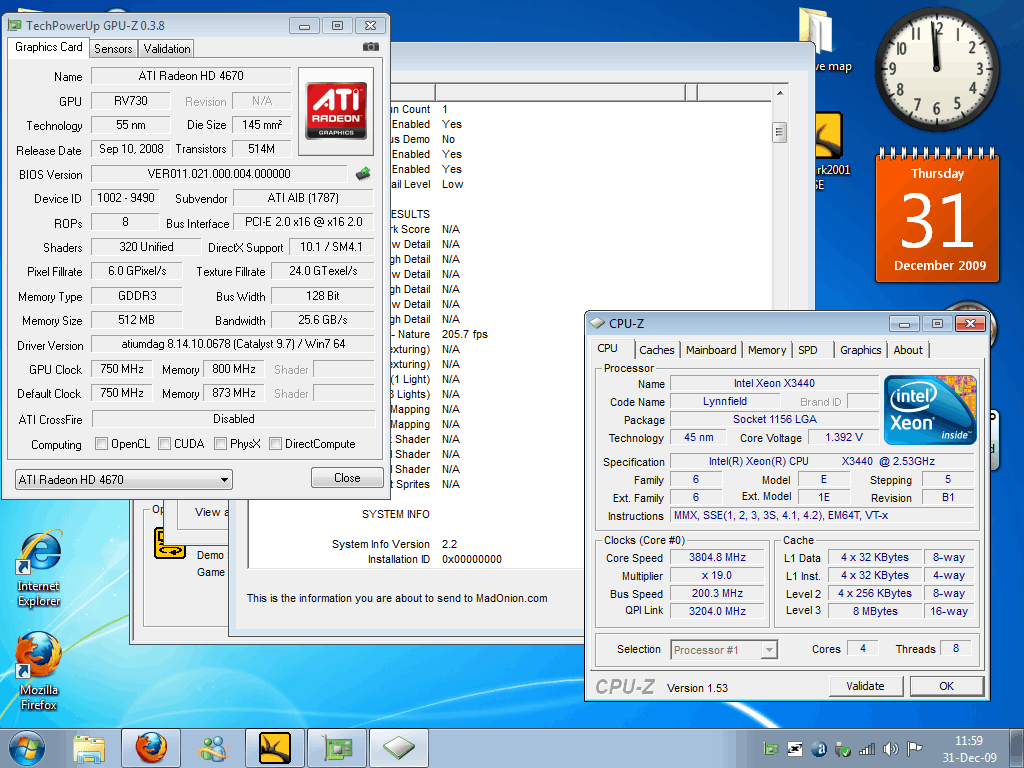Viewport: 1024px width, 768px height.
Task: Click the ATI Radeon logo
Action: tap(336, 110)
